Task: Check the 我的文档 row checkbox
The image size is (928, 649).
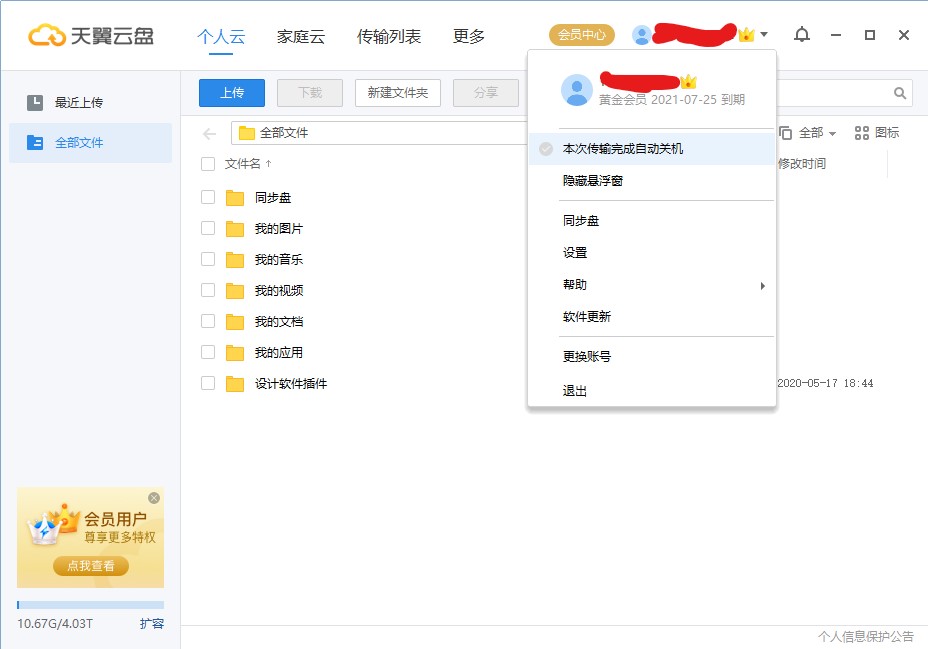Action: [x=208, y=321]
